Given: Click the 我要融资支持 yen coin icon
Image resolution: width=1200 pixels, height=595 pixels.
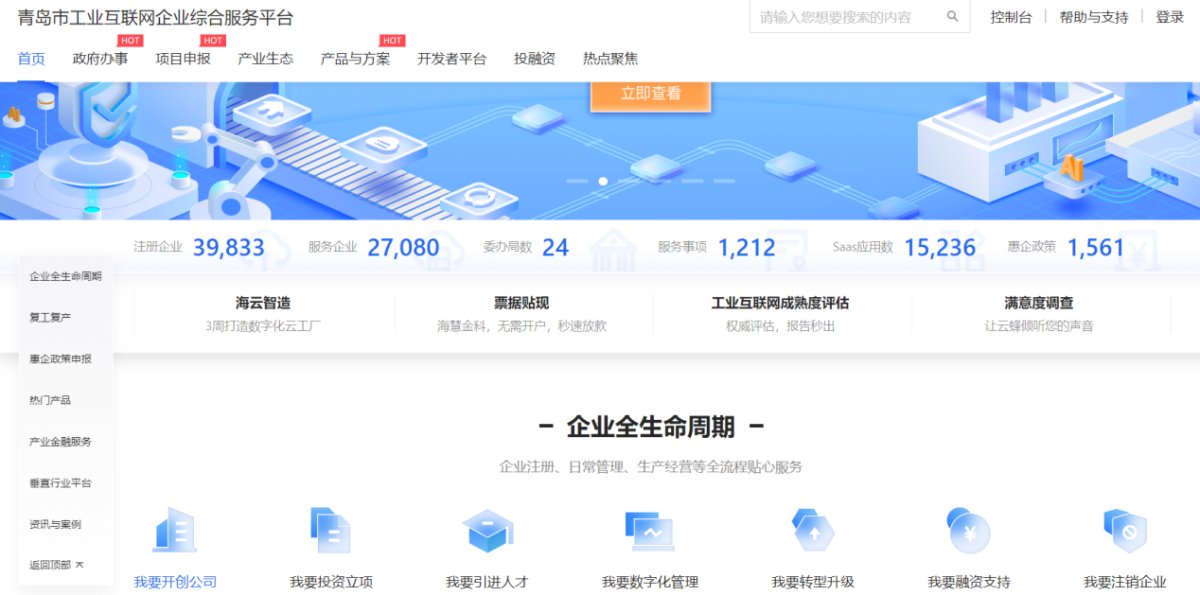Looking at the screenshot, I should (x=968, y=531).
